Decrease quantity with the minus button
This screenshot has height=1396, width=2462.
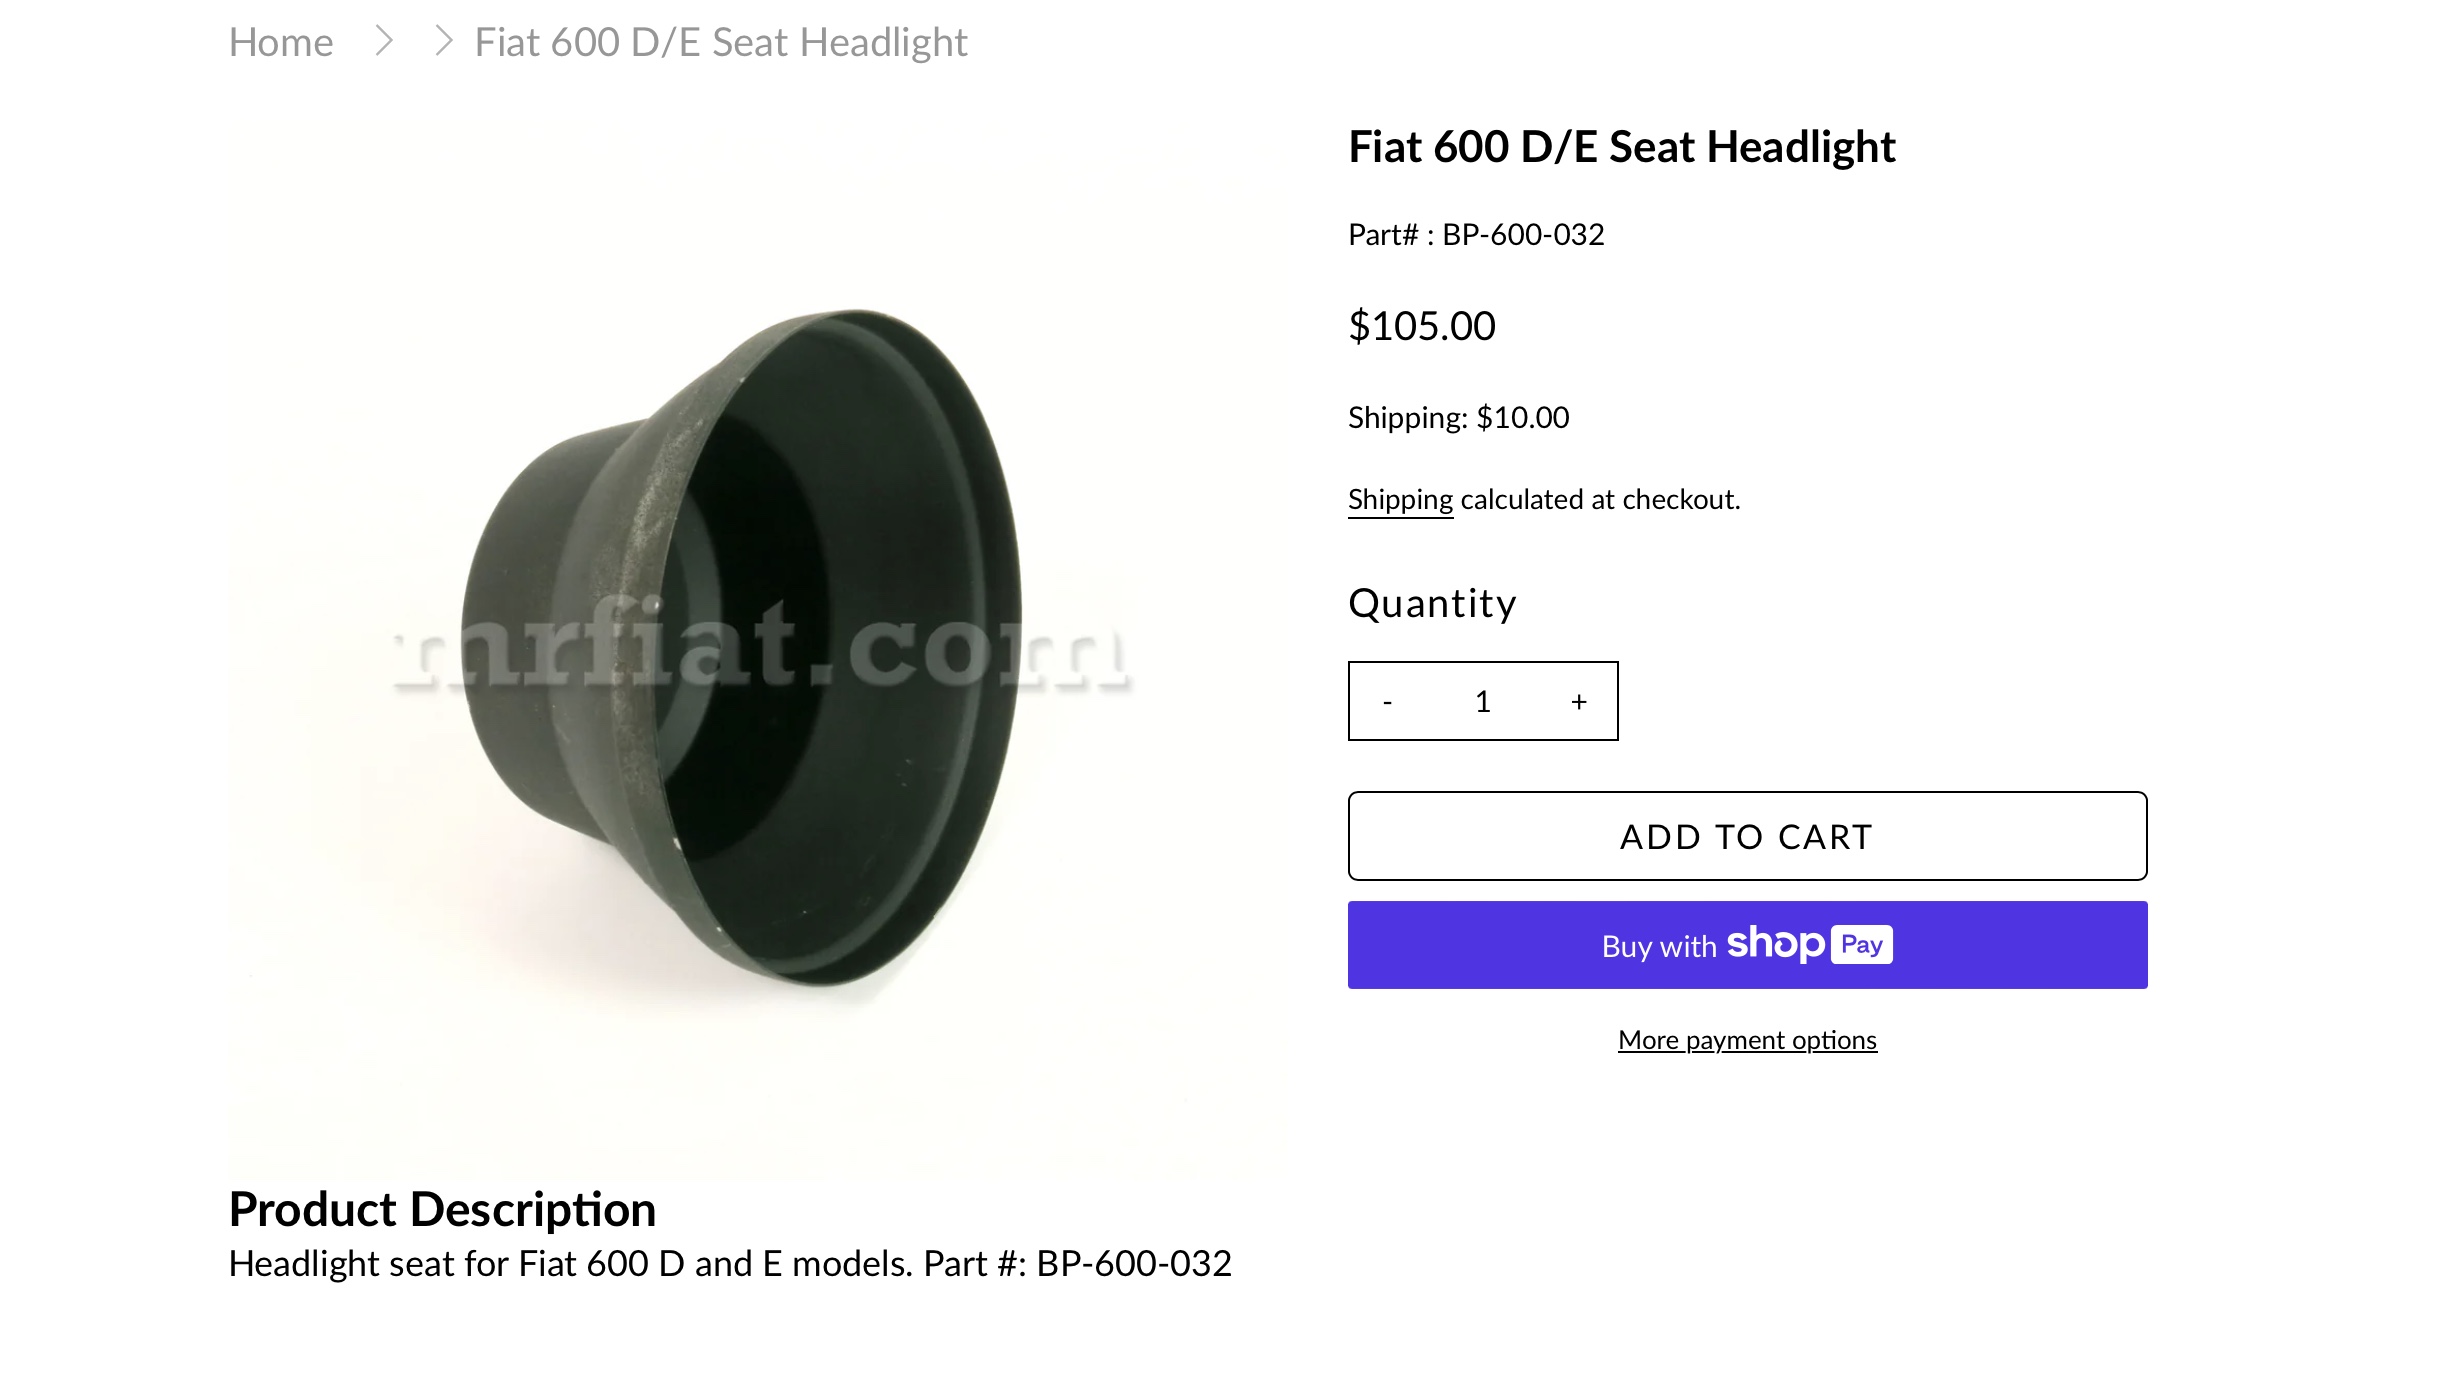[x=1387, y=702]
